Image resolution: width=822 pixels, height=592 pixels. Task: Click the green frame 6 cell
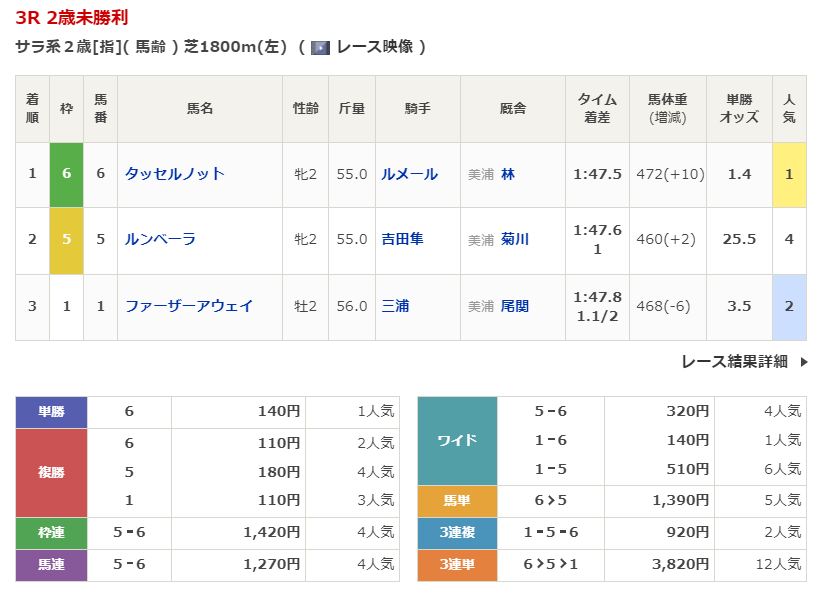66,174
